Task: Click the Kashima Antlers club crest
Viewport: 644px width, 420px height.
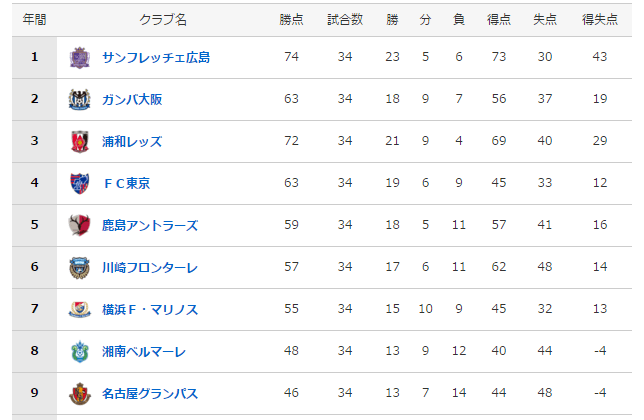Action: point(79,226)
